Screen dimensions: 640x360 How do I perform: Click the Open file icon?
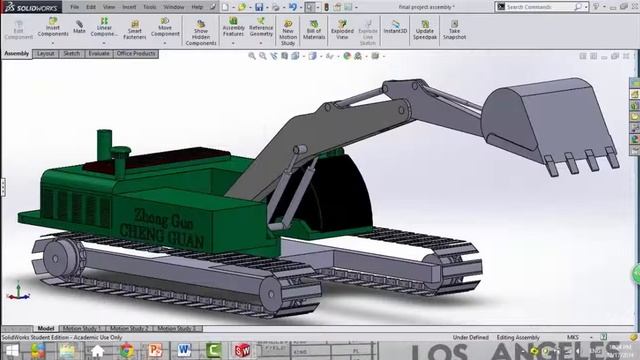pyautogui.click(x=242, y=7)
